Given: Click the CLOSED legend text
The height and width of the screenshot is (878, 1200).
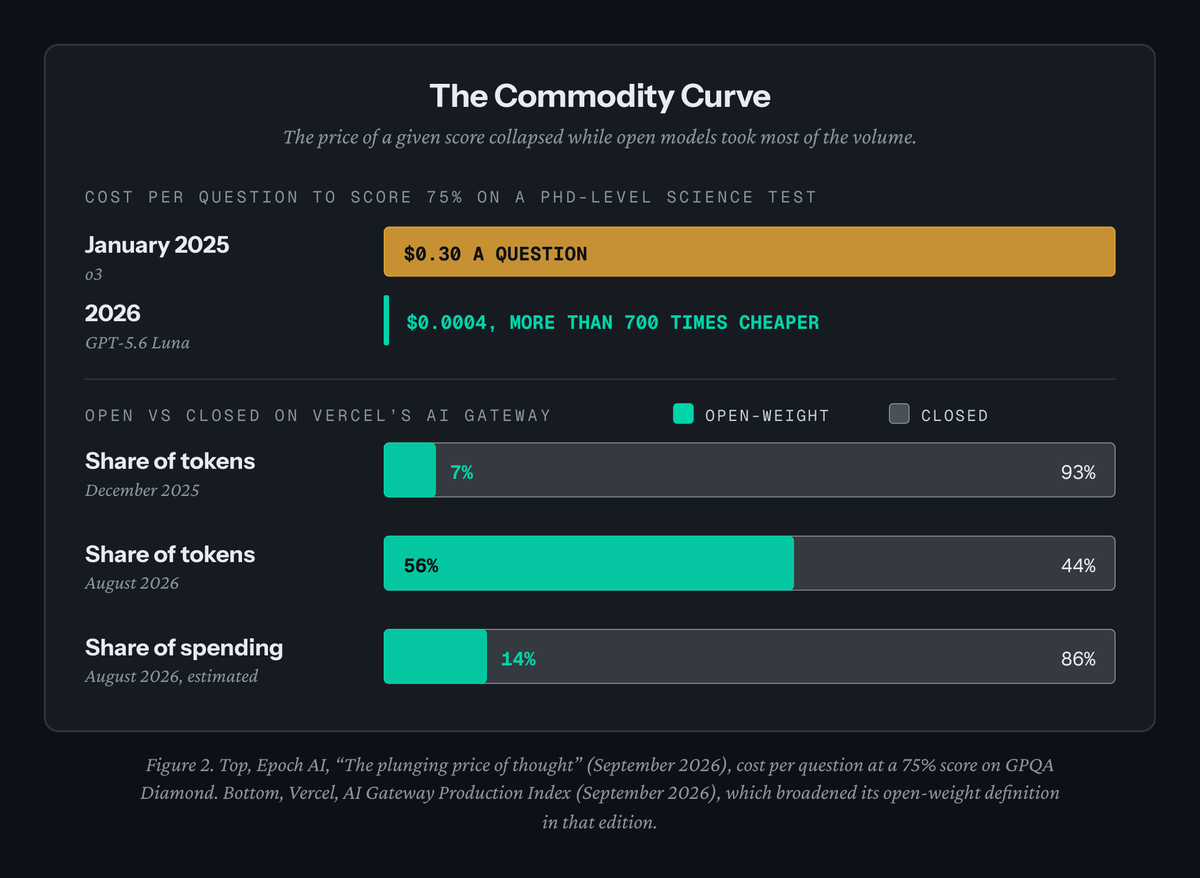Looking at the screenshot, I should pyautogui.click(x=954, y=415).
